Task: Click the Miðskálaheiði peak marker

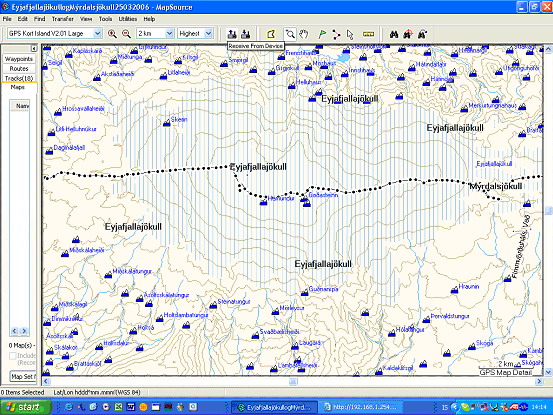Action: (65, 253)
